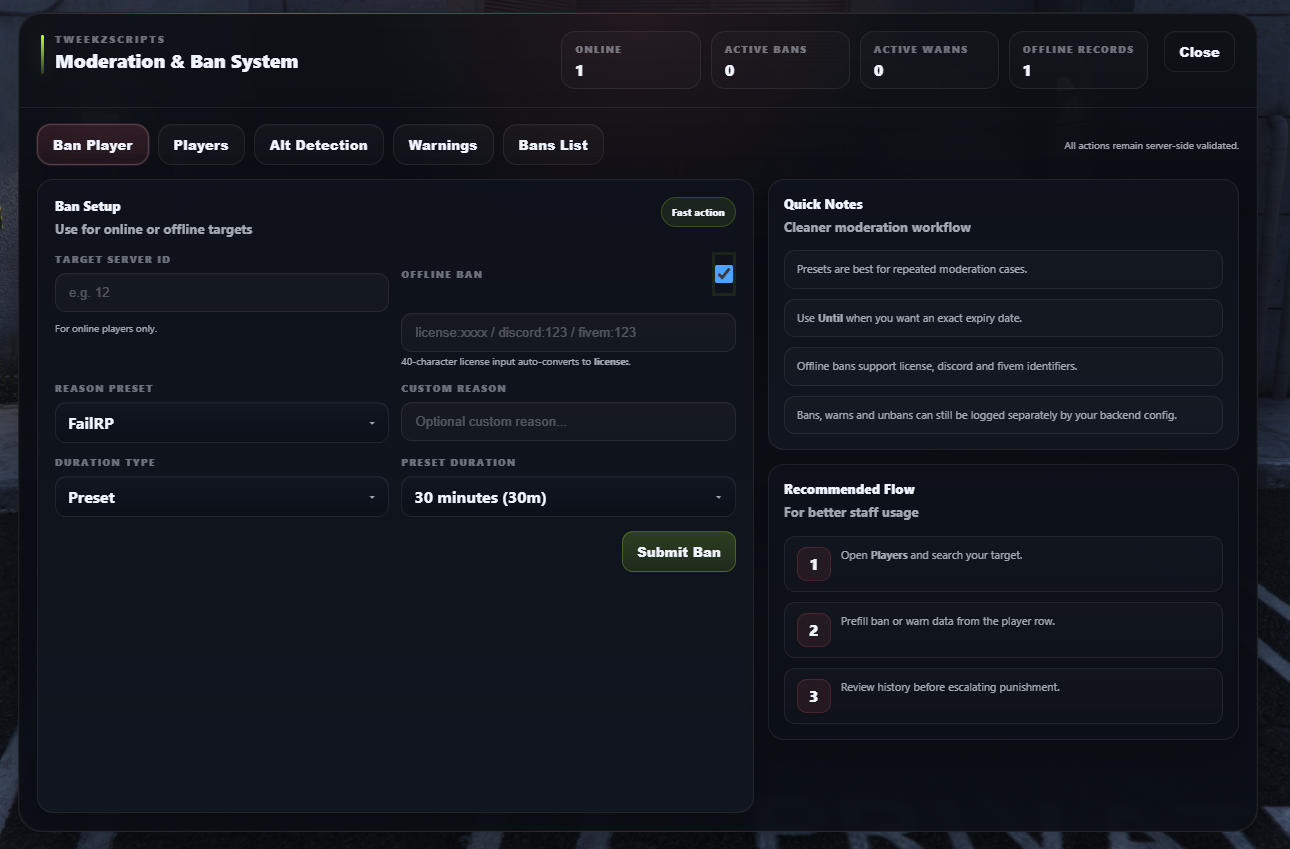Click step number 3 badge in Recommended Flow
Screen dimensions: 1290x849
point(814,696)
